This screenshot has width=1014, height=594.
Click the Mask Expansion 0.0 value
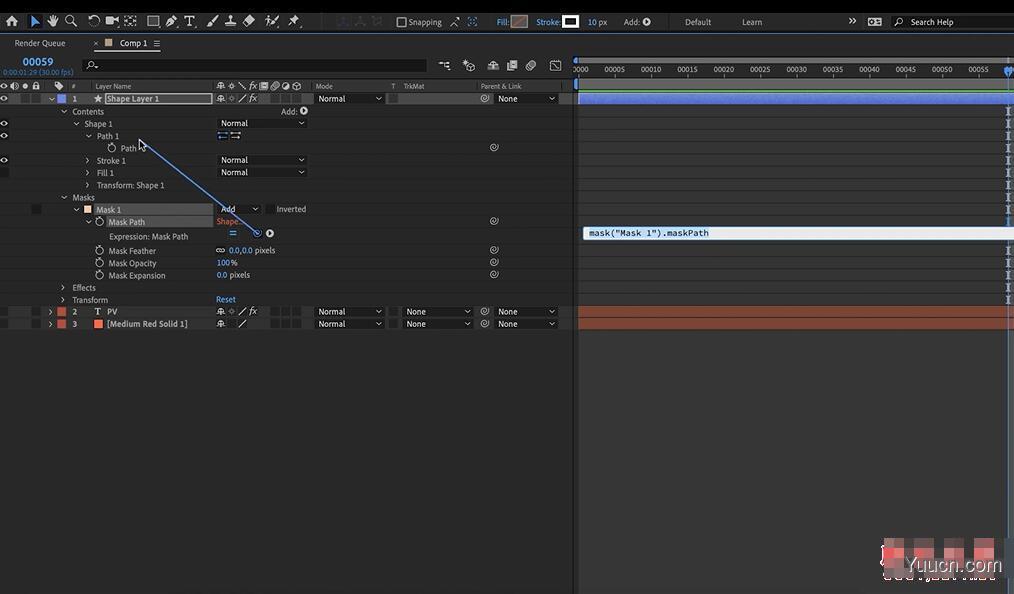(222, 275)
